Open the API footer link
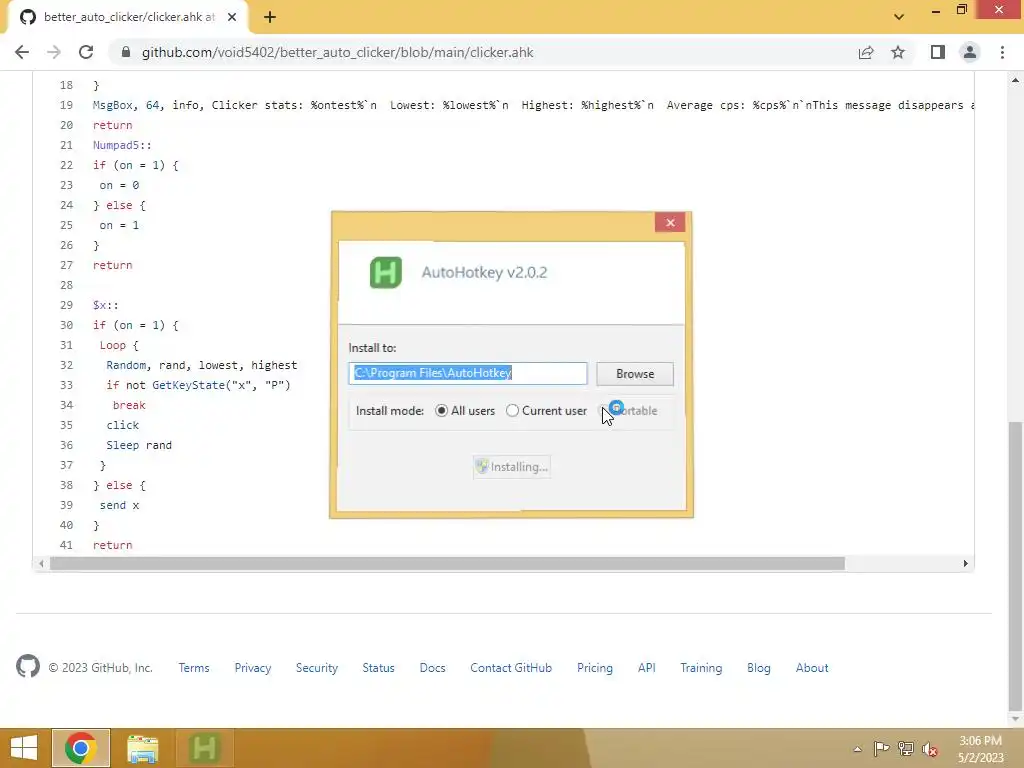This screenshot has height=768, width=1024. (647, 667)
